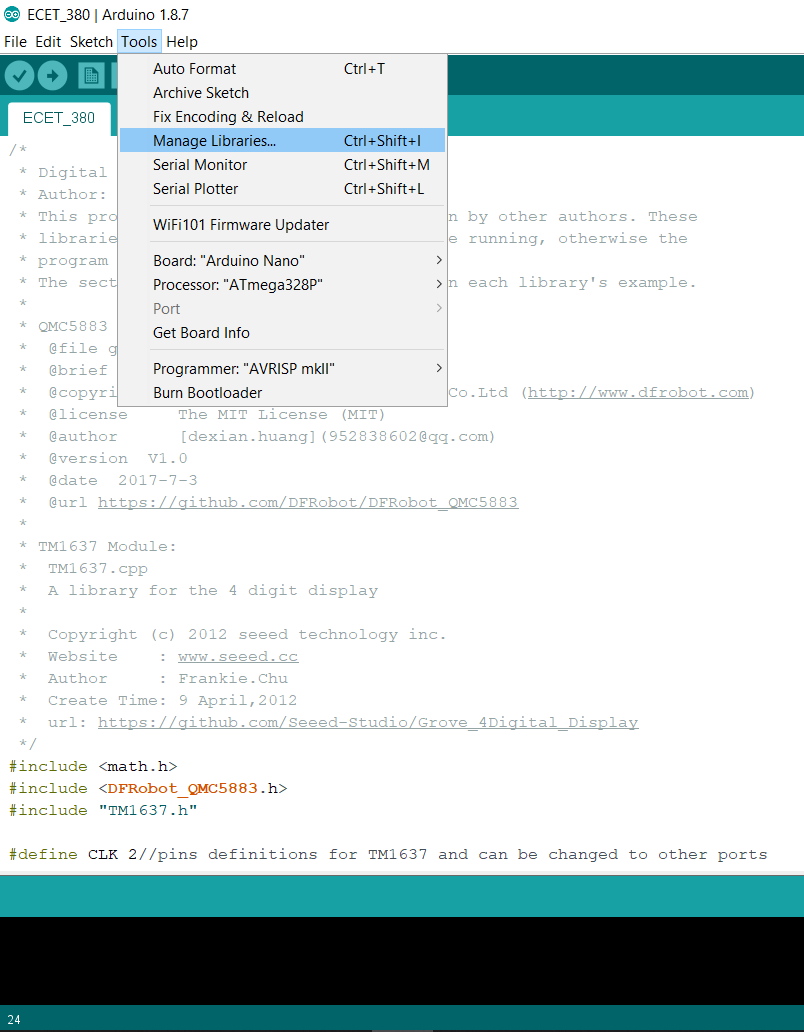Image resolution: width=804 pixels, height=1032 pixels.
Task: Open the Sketch menu
Action: (x=91, y=41)
